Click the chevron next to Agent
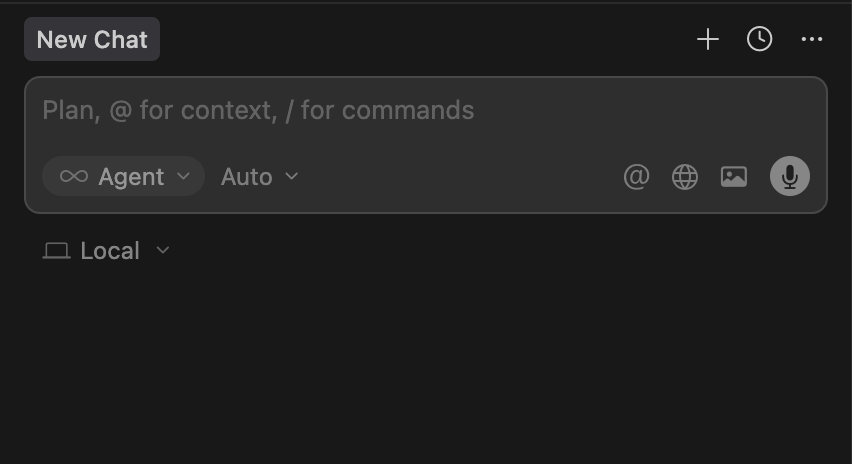This screenshot has width=852, height=464. pos(183,177)
